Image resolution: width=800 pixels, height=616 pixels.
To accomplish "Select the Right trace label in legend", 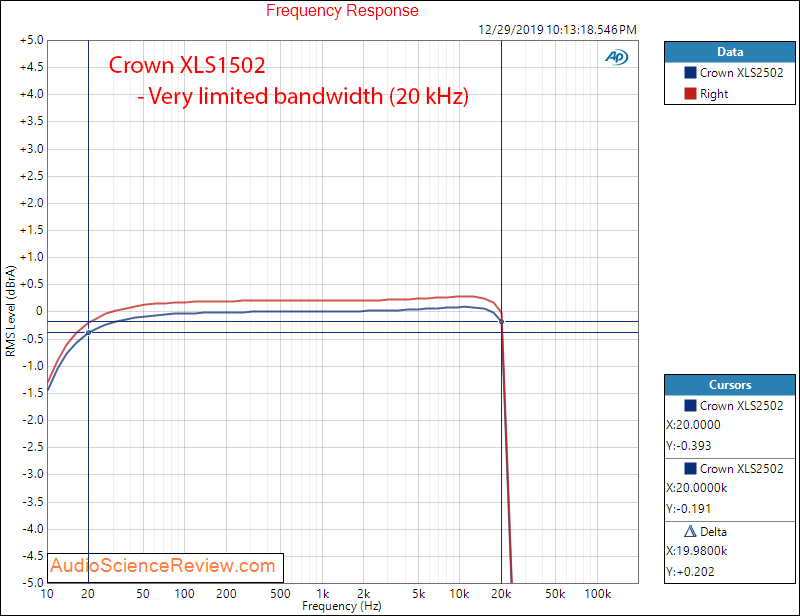I will [714, 94].
